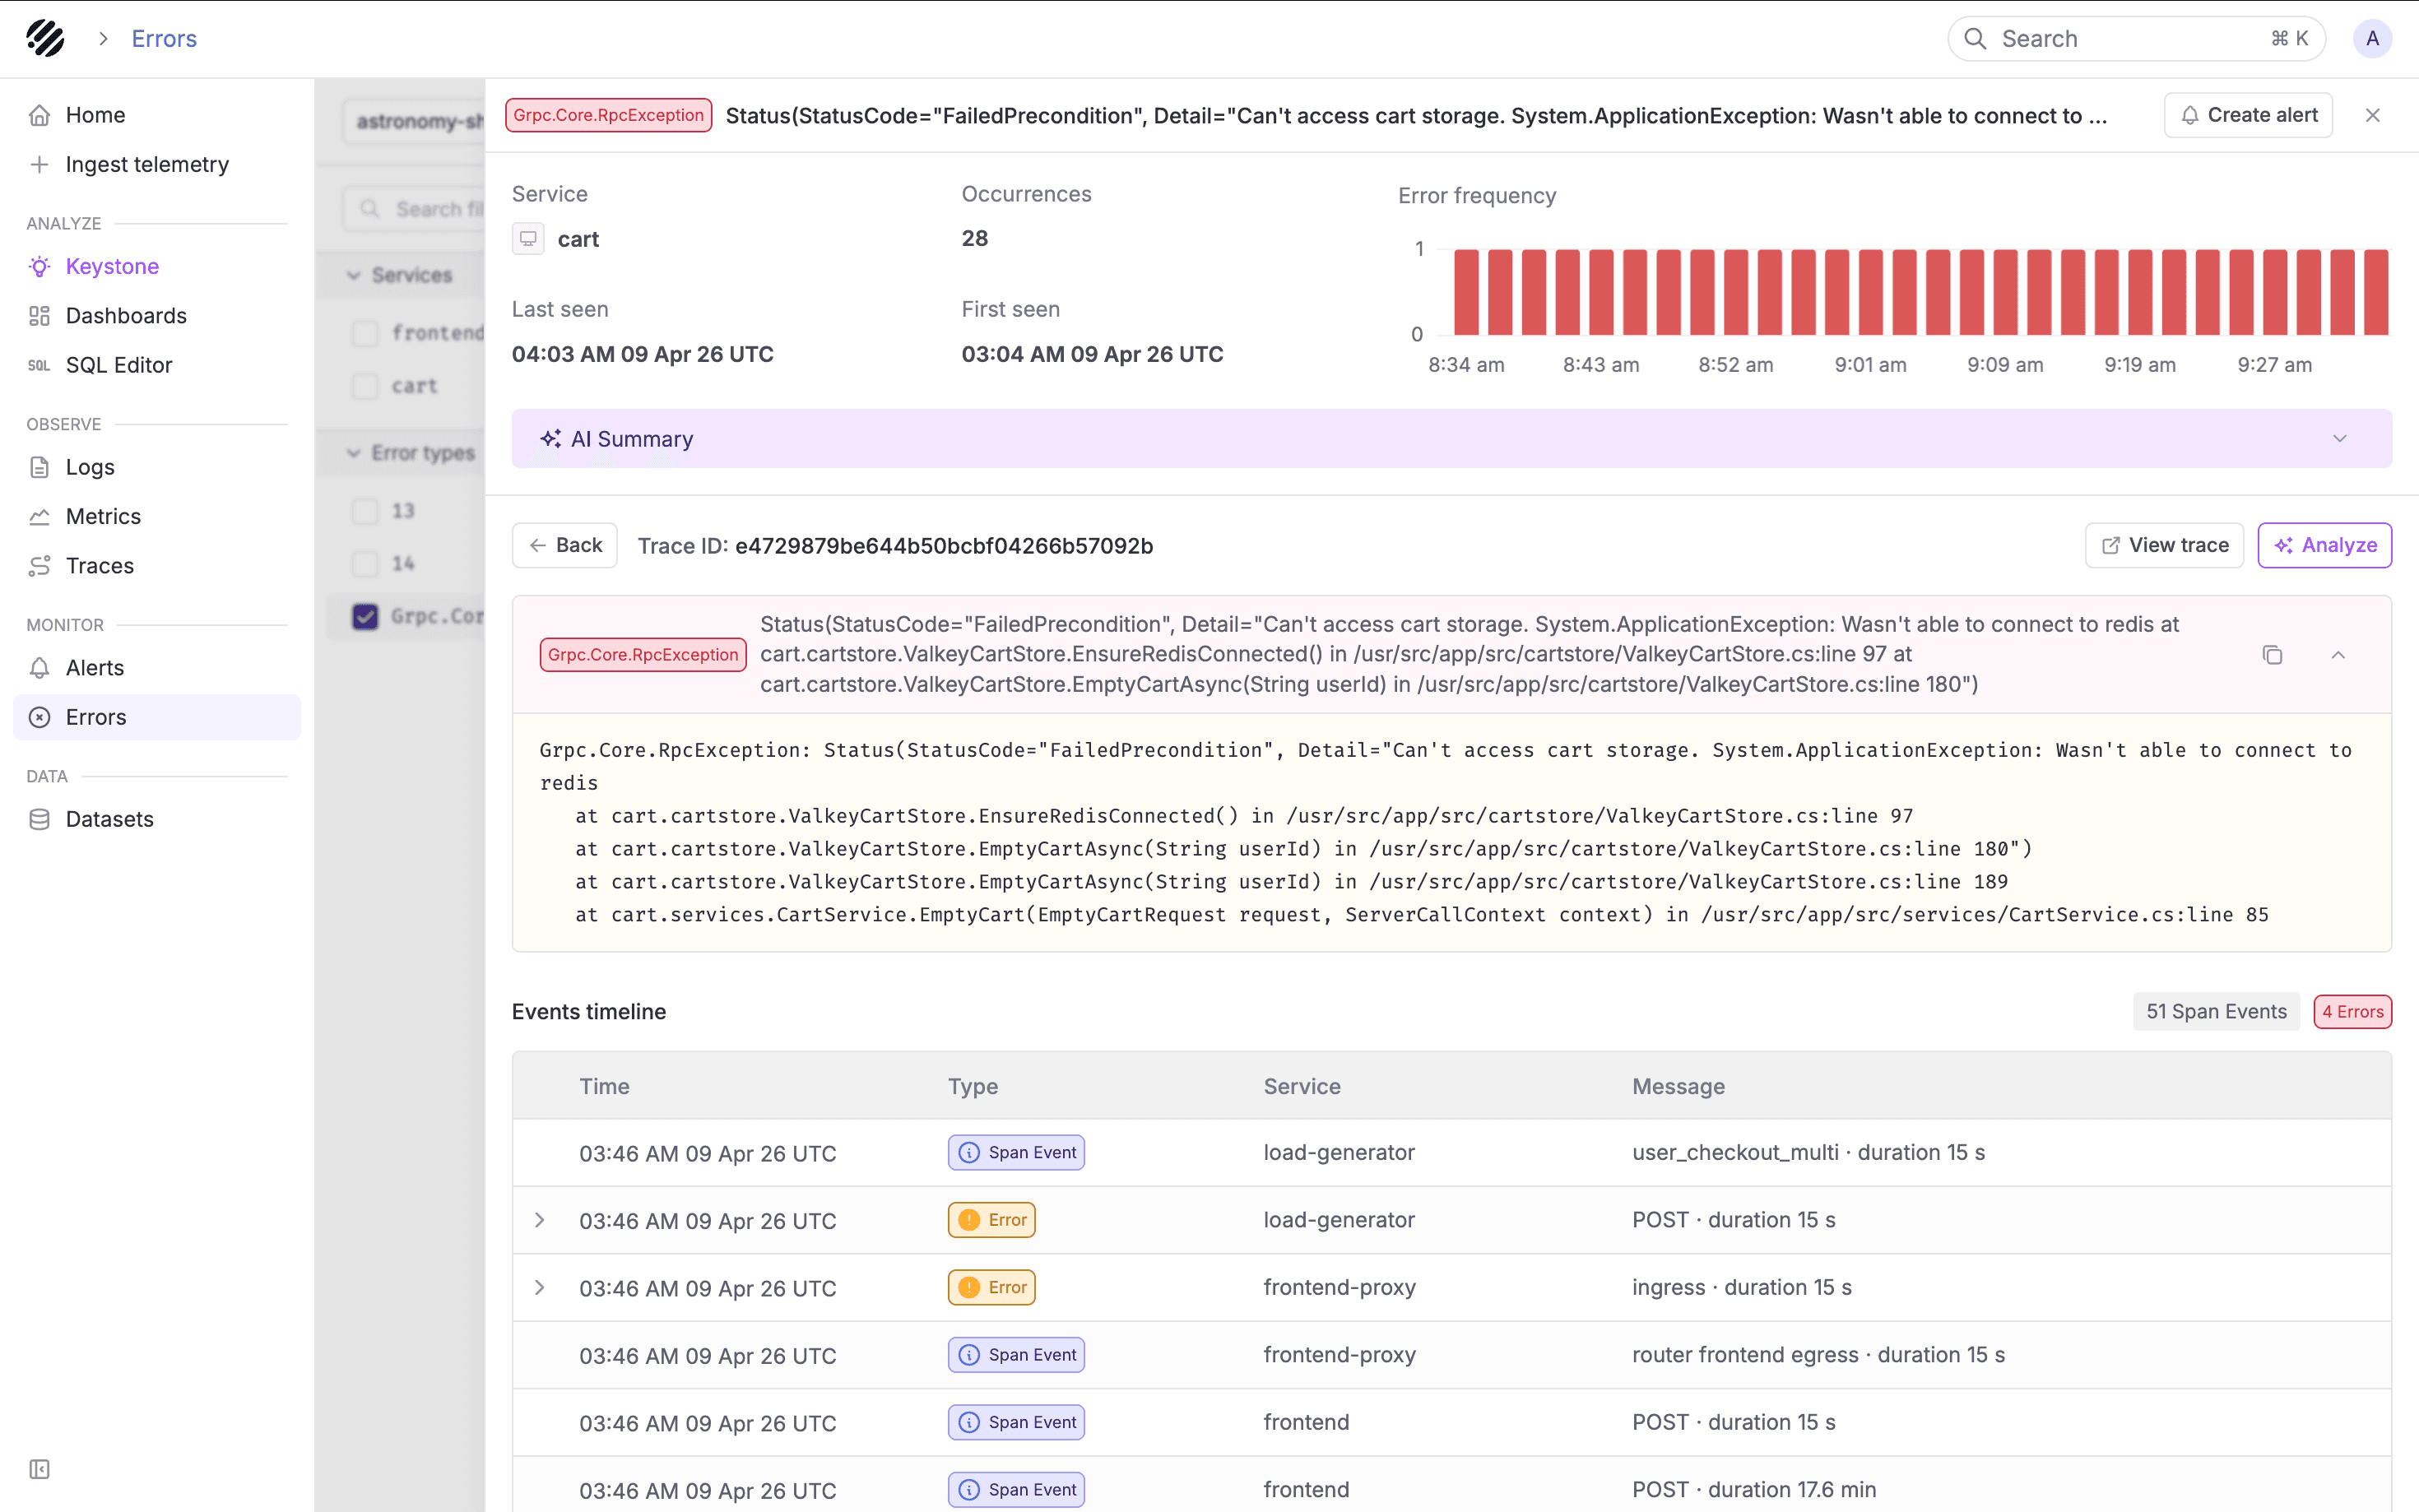The height and width of the screenshot is (1512, 2419).
Task: Click the Service column header
Action: [1301, 1086]
